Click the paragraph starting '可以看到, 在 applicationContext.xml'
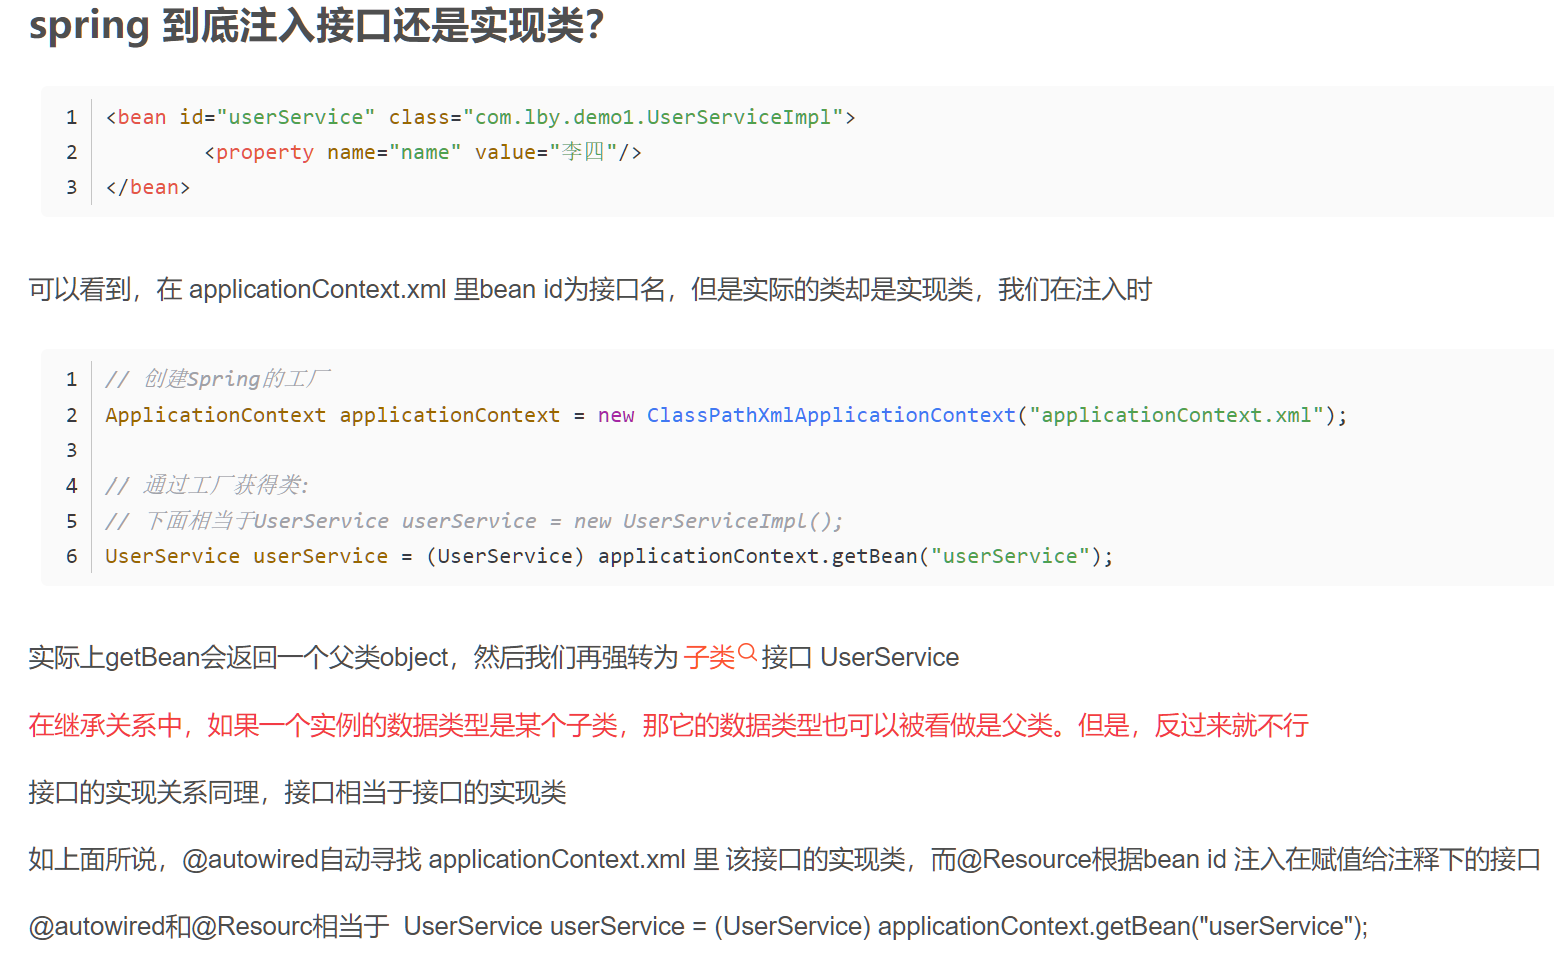Viewport: 1554px width, 956px height. (x=590, y=290)
